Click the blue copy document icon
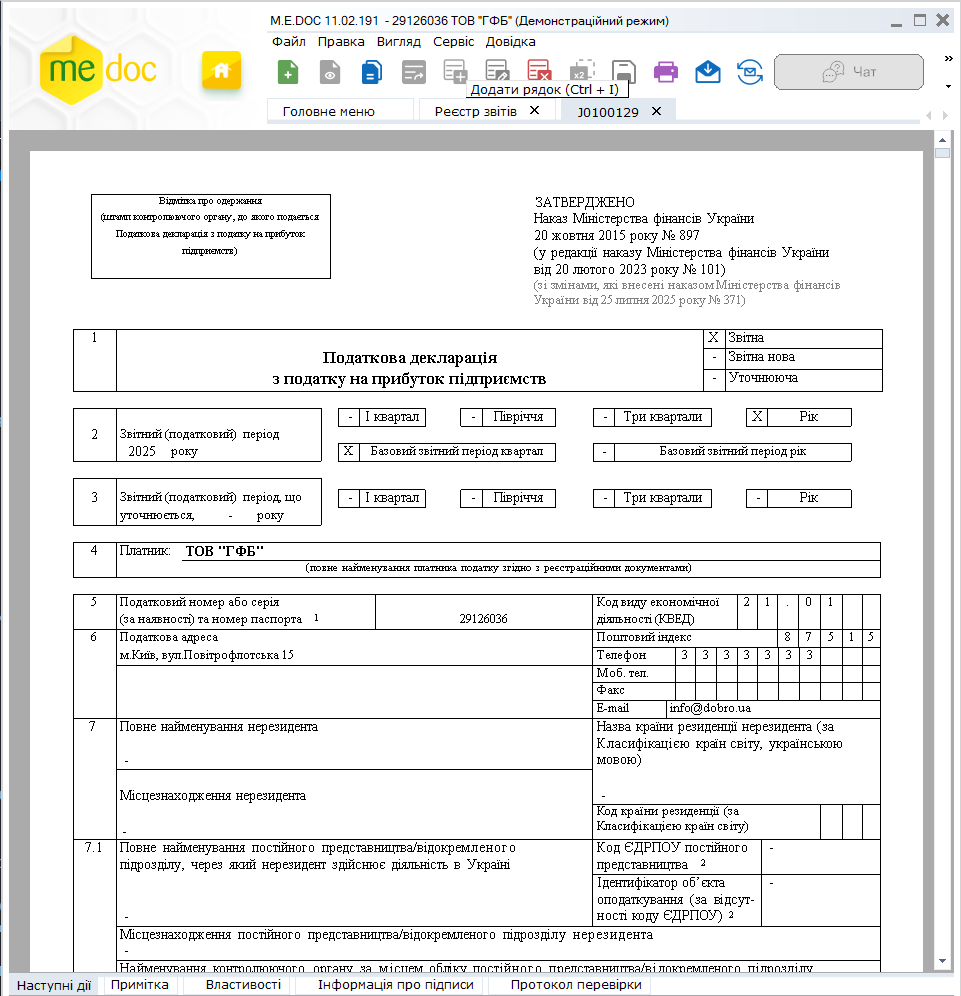The image size is (961, 996). [x=371, y=72]
